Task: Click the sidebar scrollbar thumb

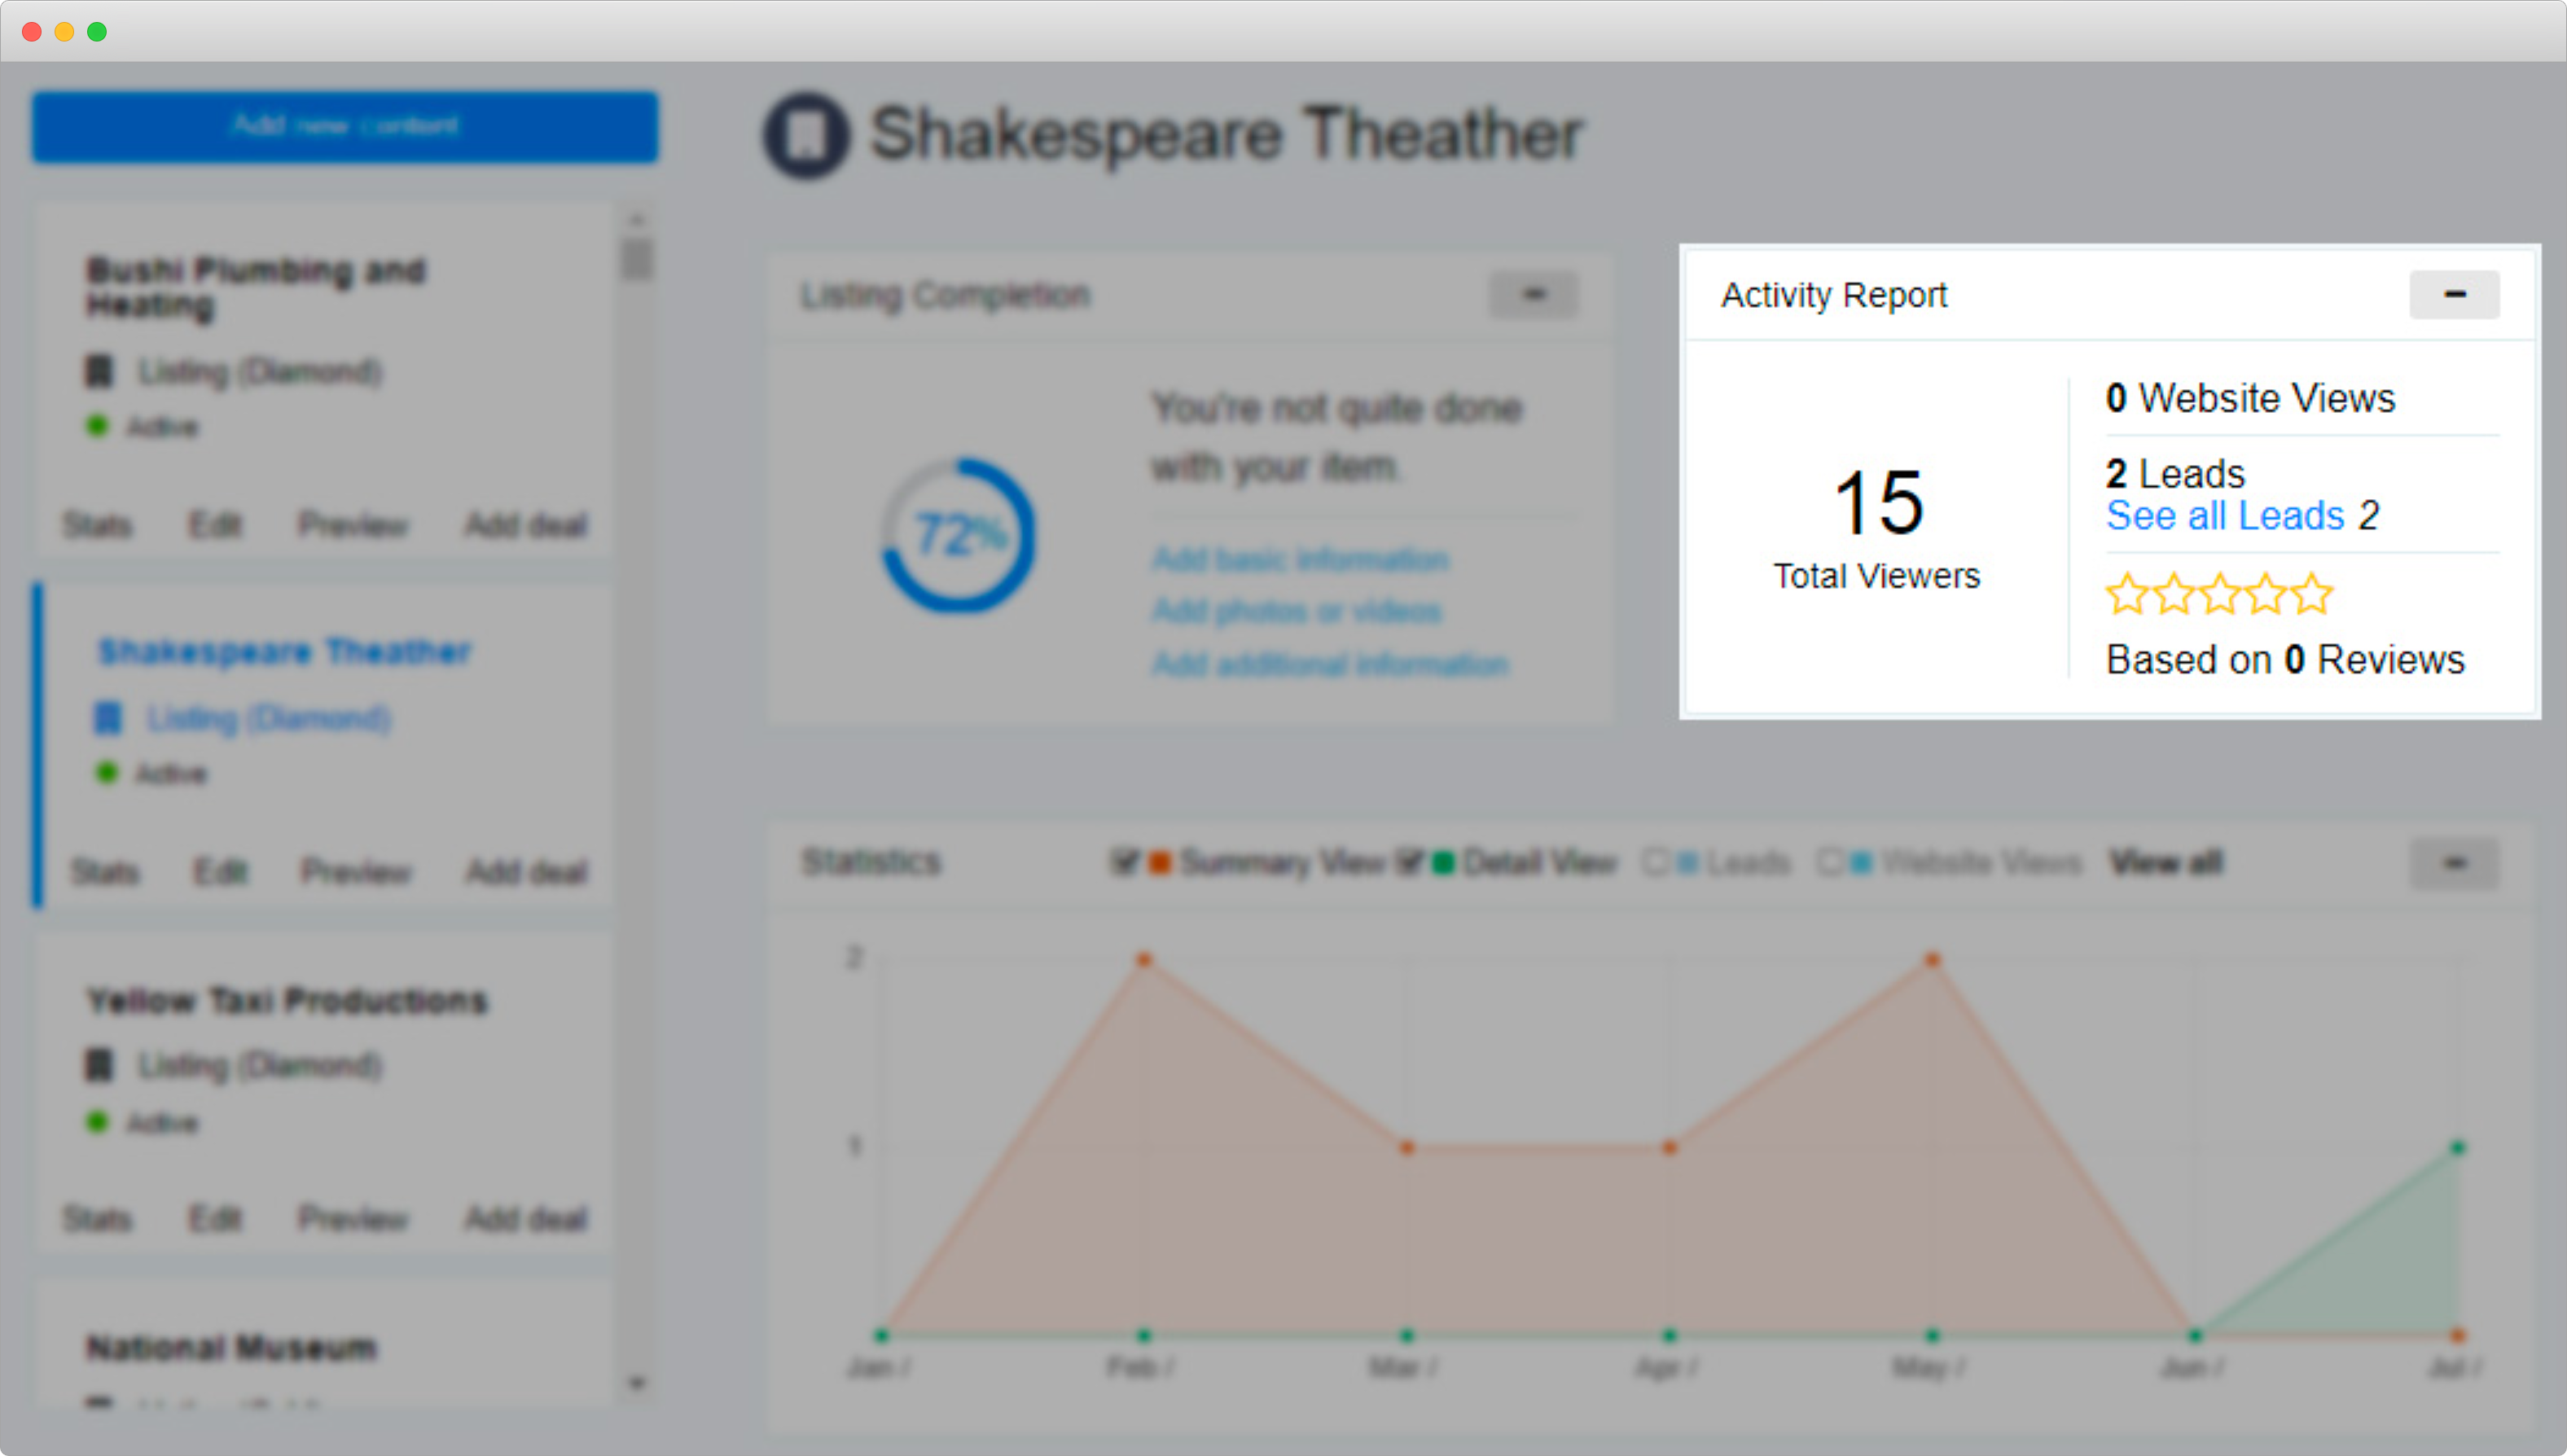Action: 638,260
